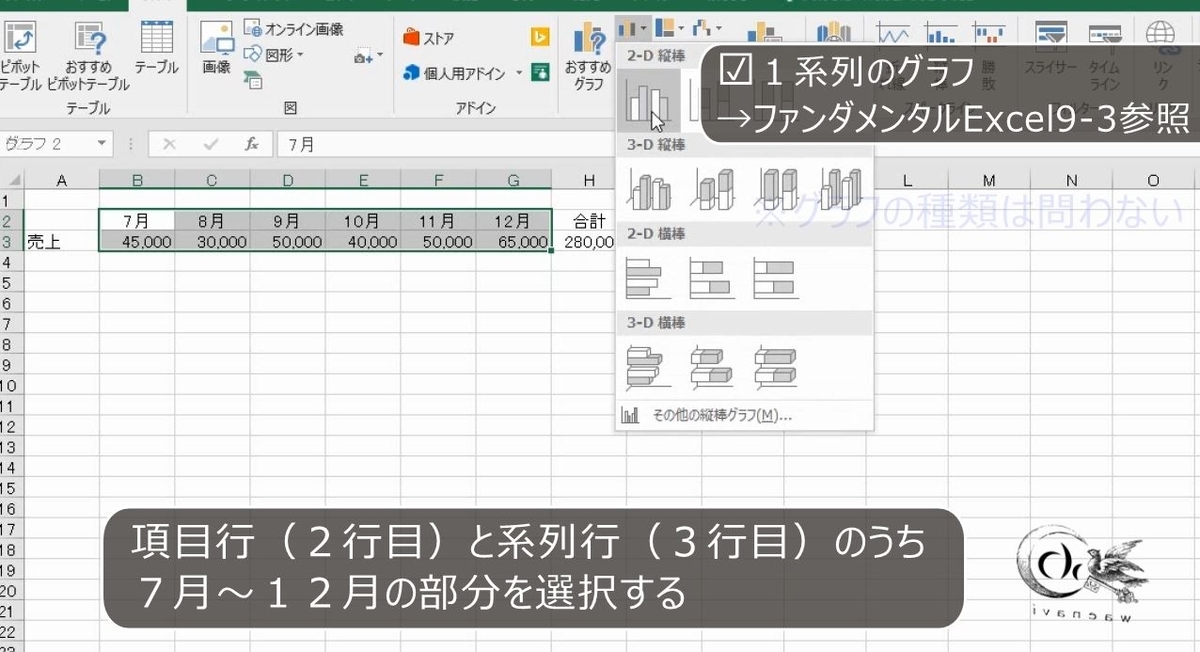Click the 10月 header cell
The height and width of the screenshot is (652, 1200).
(x=363, y=220)
